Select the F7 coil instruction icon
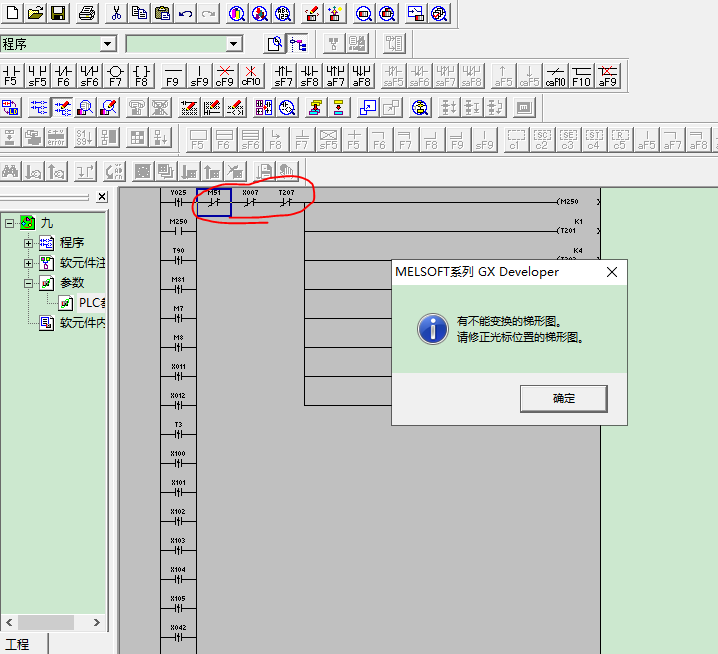718x654 pixels. (116, 76)
